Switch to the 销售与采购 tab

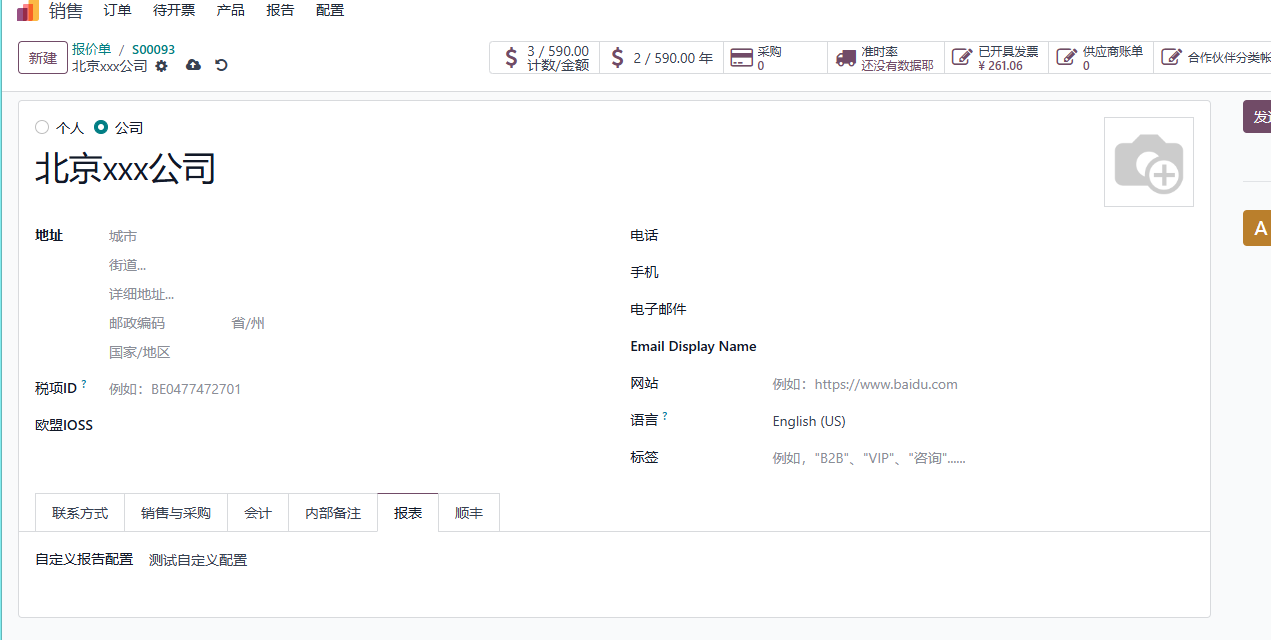point(176,513)
